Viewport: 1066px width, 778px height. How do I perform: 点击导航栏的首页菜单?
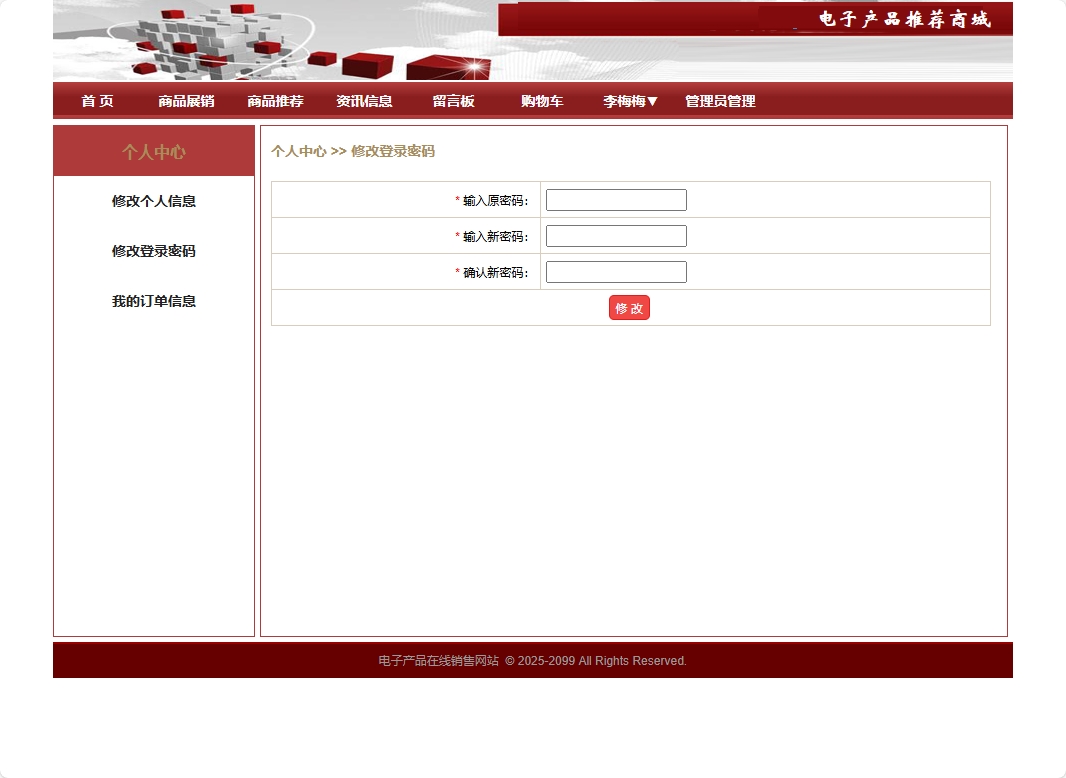(96, 100)
